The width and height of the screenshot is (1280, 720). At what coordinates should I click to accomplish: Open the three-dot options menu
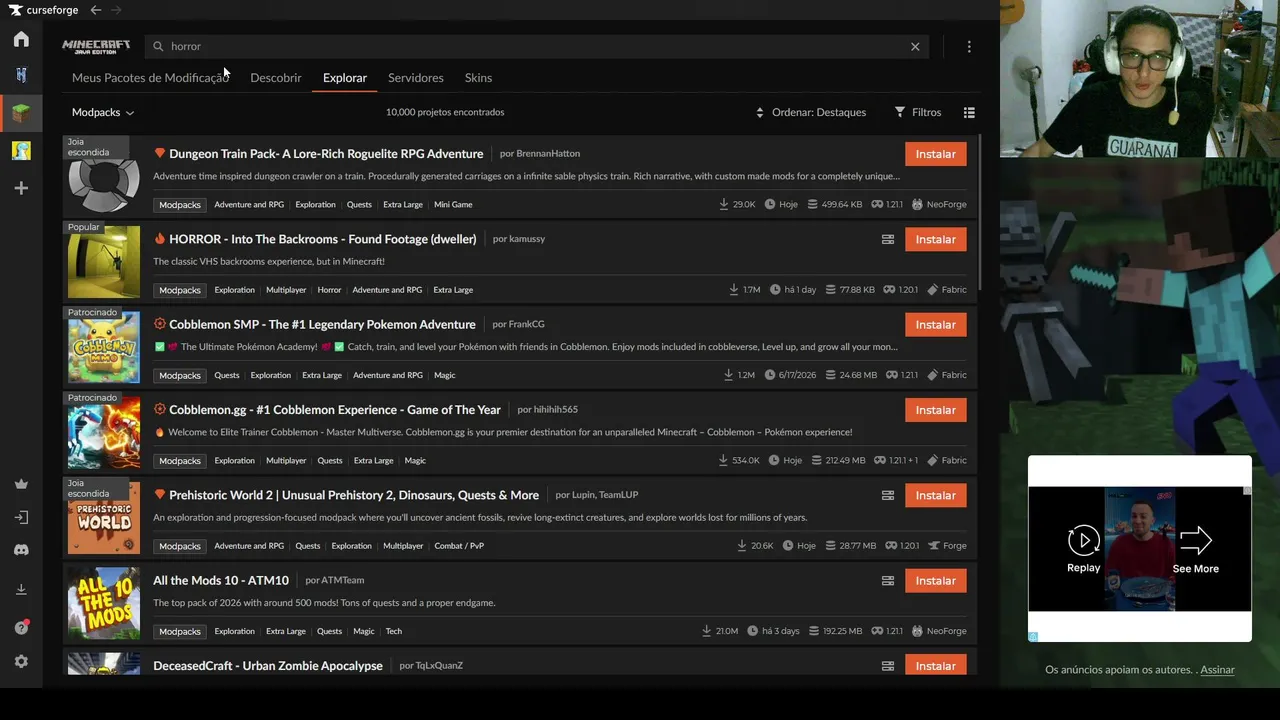pyautogui.click(x=969, y=46)
